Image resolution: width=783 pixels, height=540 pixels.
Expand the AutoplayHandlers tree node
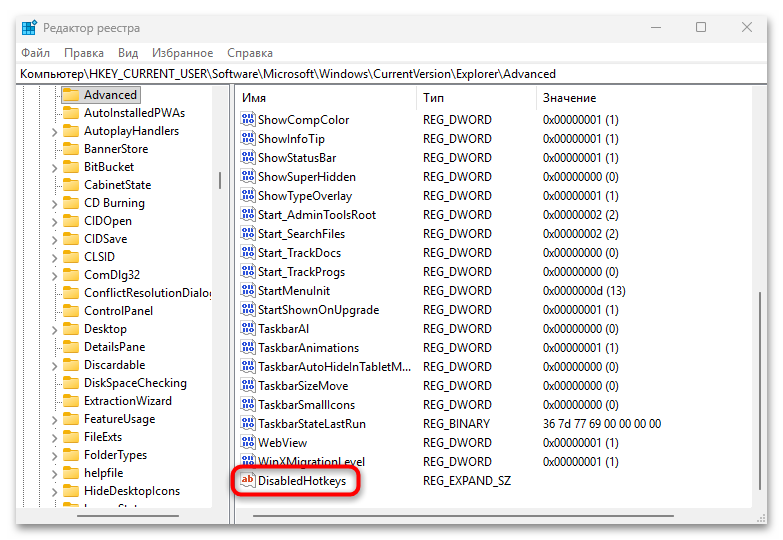click(x=54, y=132)
